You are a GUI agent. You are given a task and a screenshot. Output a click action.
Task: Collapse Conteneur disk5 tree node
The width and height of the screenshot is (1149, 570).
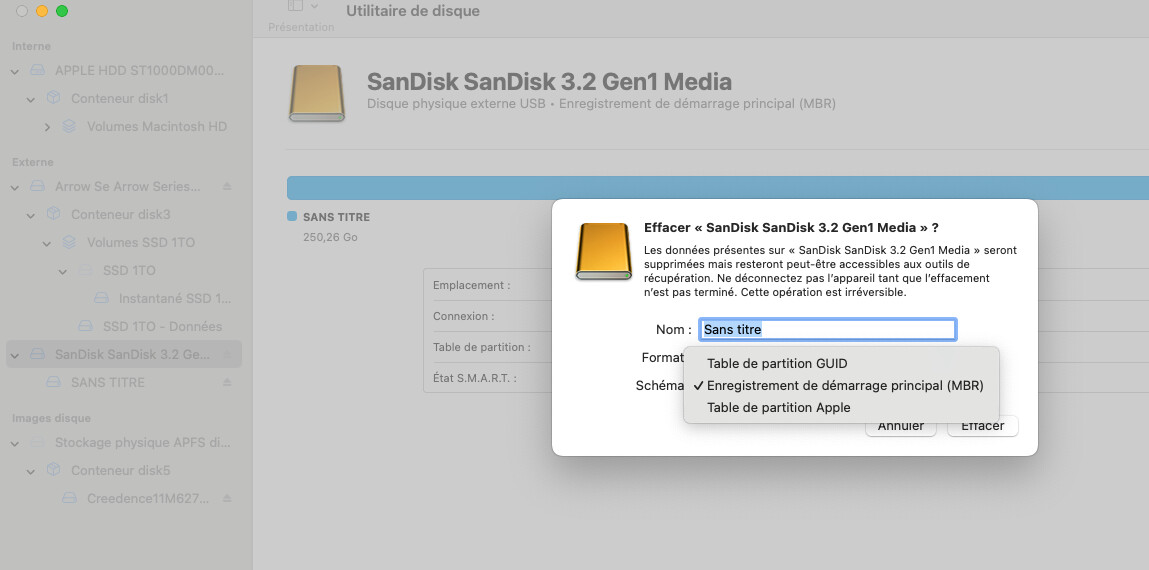pyautogui.click(x=31, y=471)
